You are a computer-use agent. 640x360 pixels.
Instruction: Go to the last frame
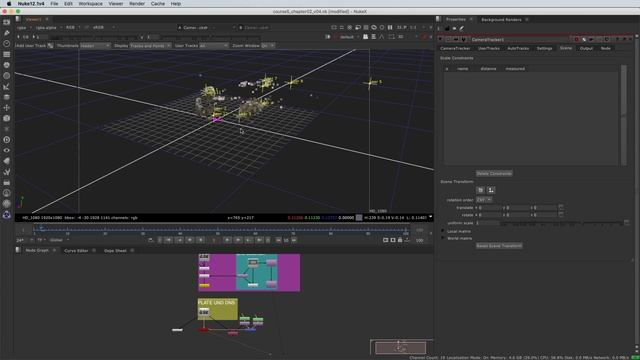tap(259, 240)
